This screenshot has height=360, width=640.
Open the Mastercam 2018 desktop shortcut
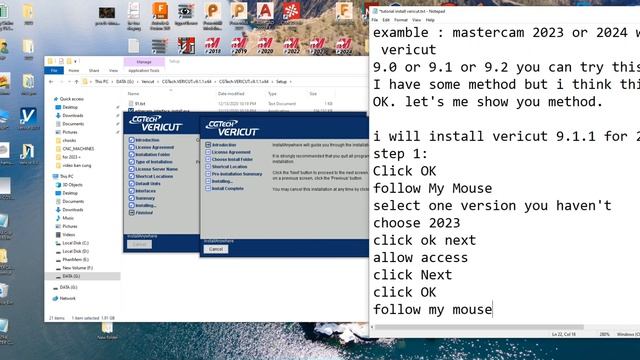click(x=213, y=46)
